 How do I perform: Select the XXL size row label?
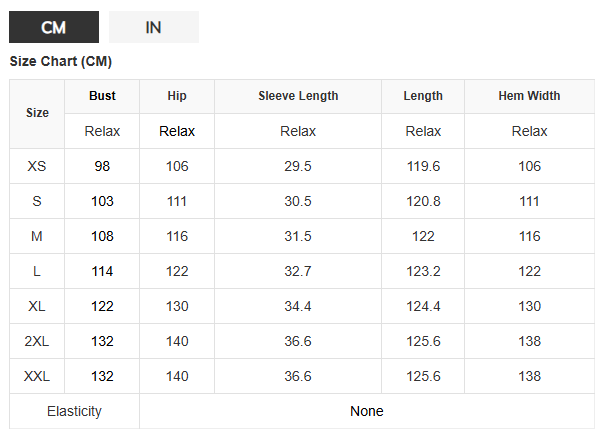pos(37,376)
